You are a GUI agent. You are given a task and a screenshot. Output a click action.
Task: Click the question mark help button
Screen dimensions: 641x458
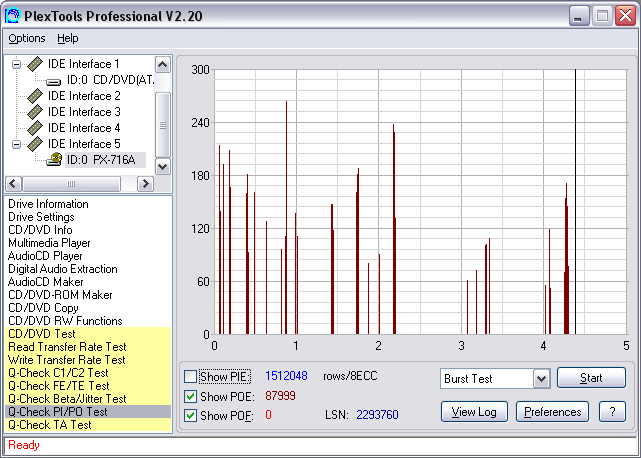point(612,412)
